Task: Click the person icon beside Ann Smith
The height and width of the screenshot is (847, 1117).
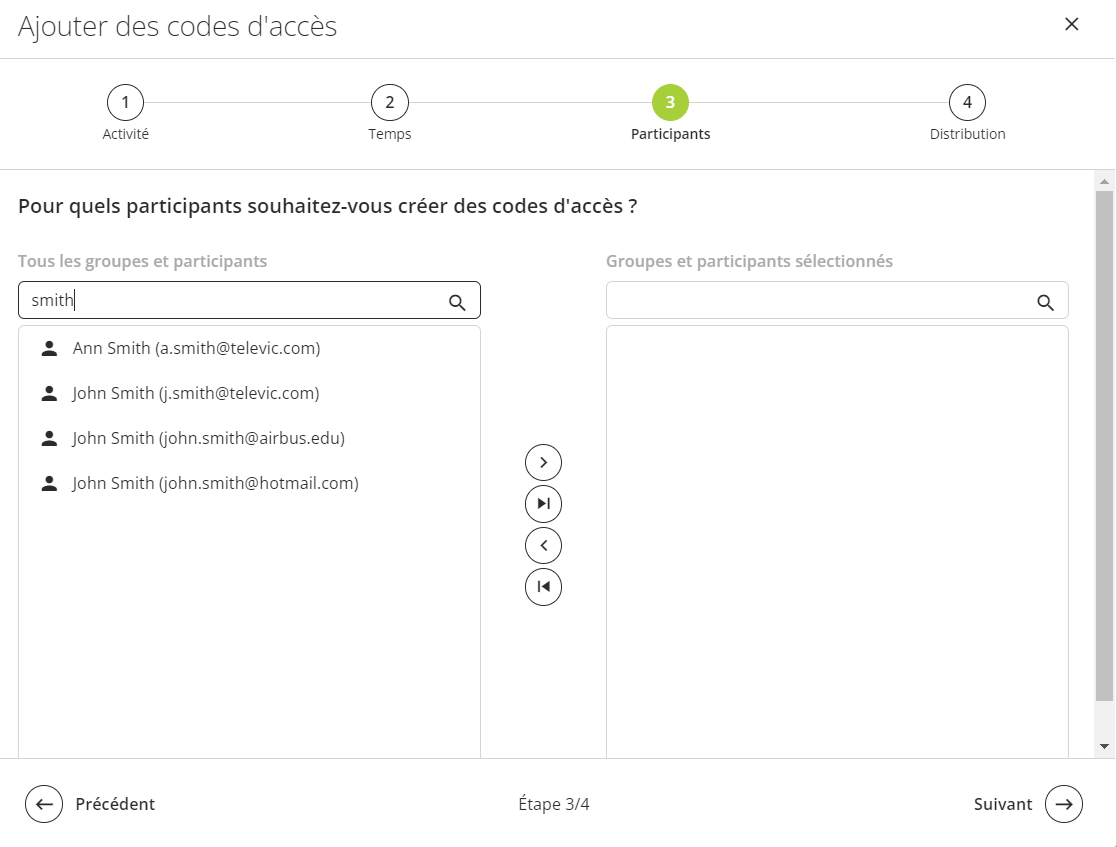Action: (49, 348)
